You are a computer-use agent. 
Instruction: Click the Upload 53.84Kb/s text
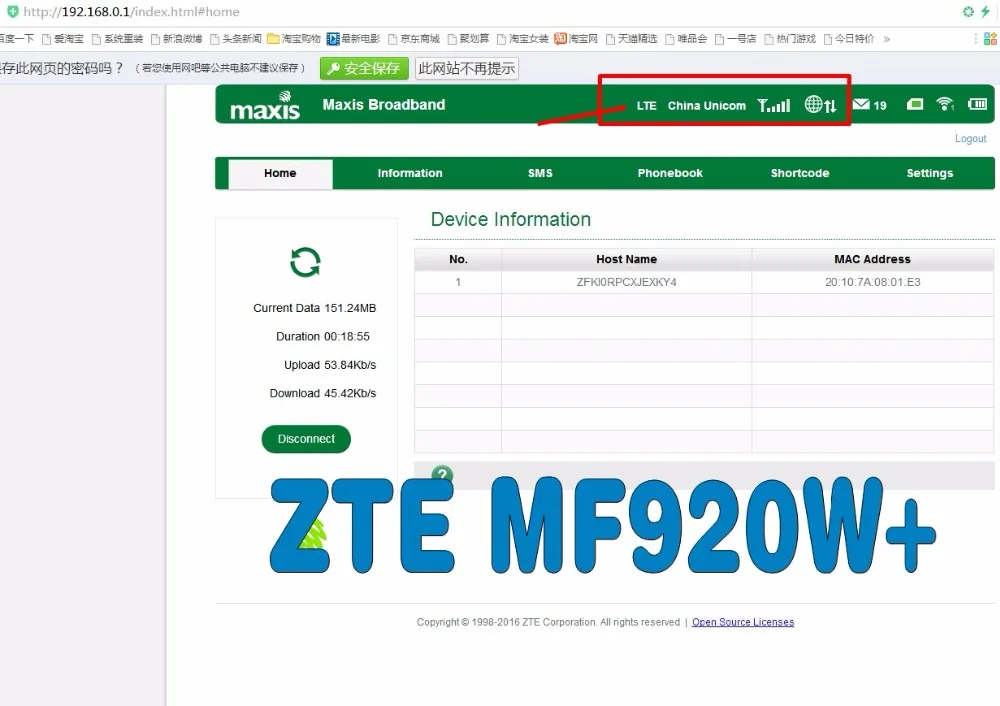pyautogui.click(x=330, y=365)
